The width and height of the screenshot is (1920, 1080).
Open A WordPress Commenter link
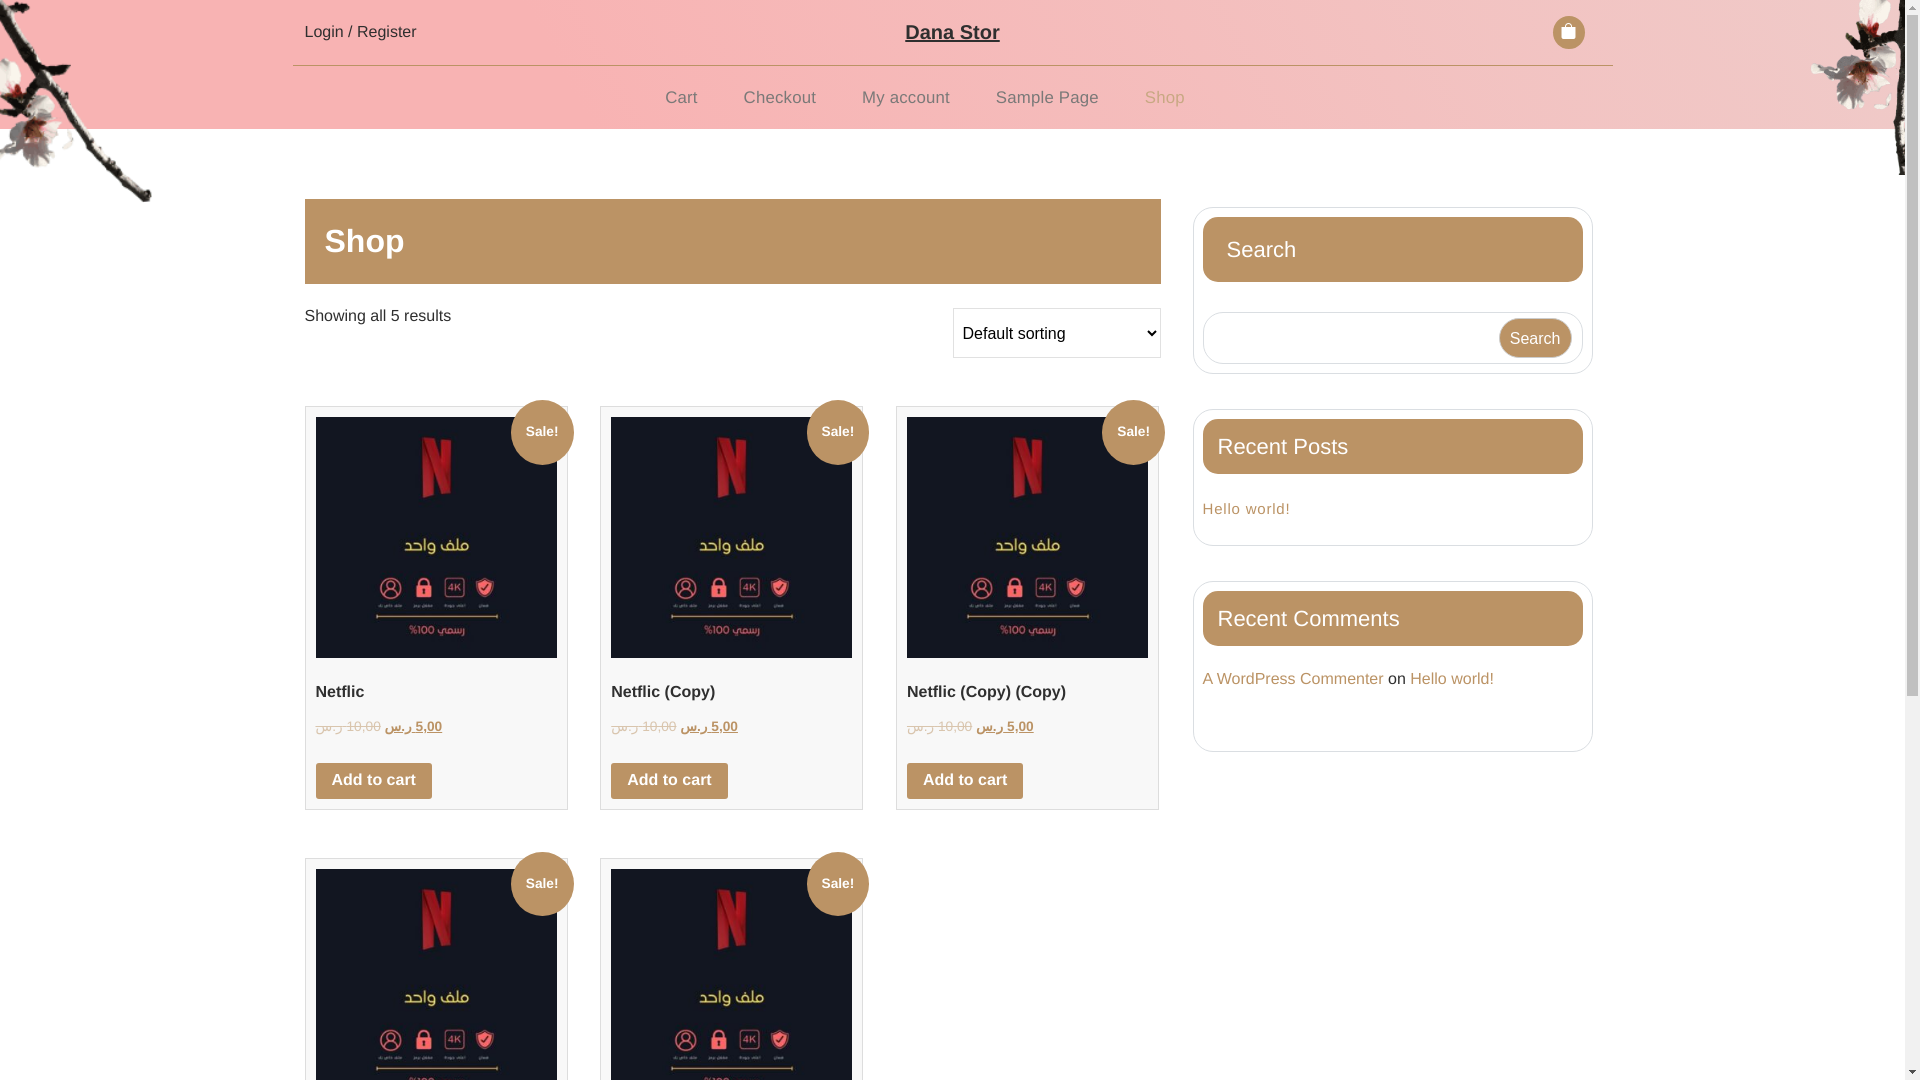[x=1292, y=679]
